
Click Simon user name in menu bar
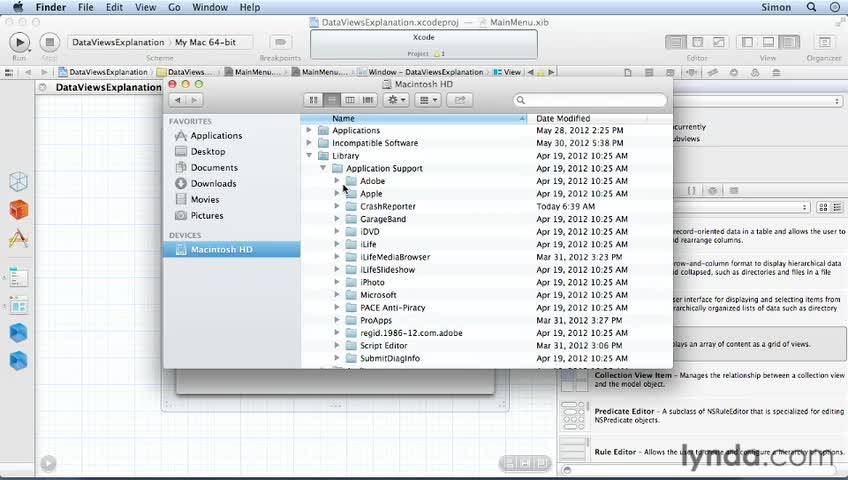coord(776,7)
